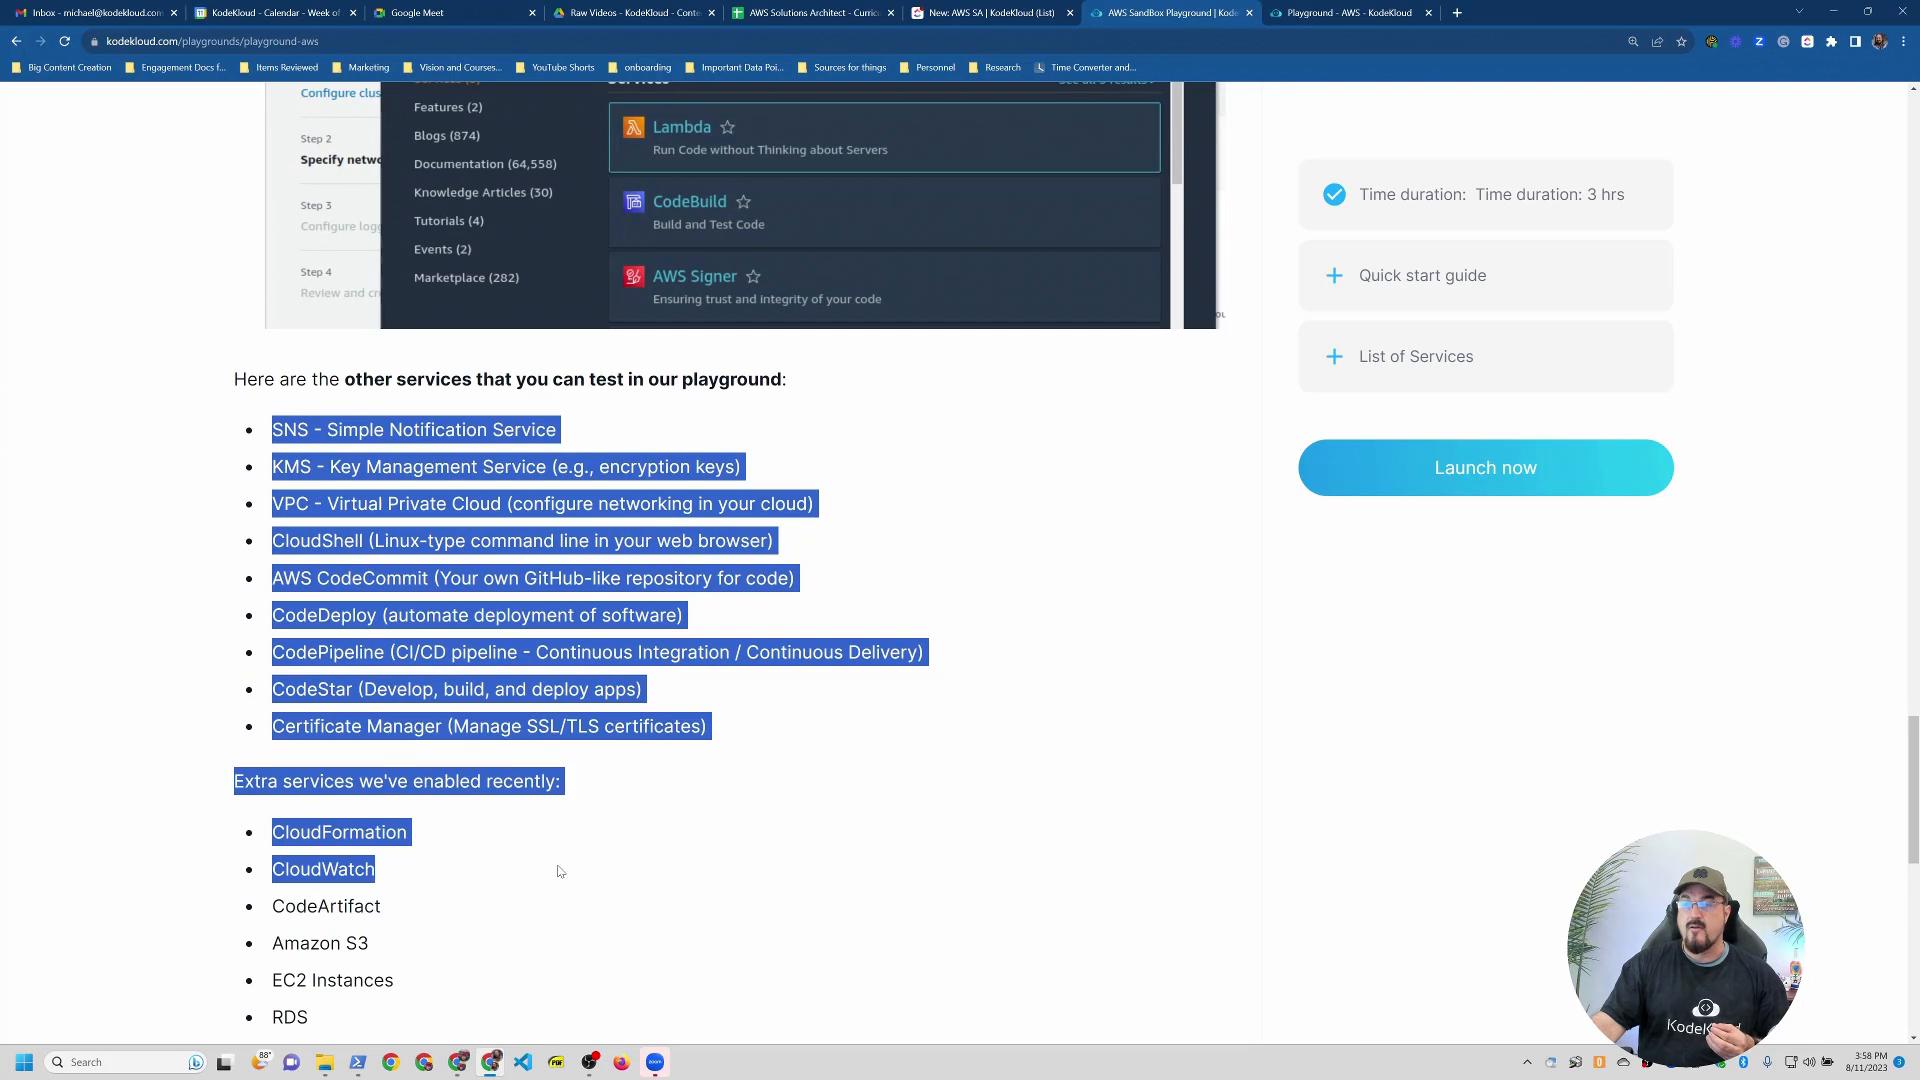Reload the page with the refresh icon

(64, 41)
